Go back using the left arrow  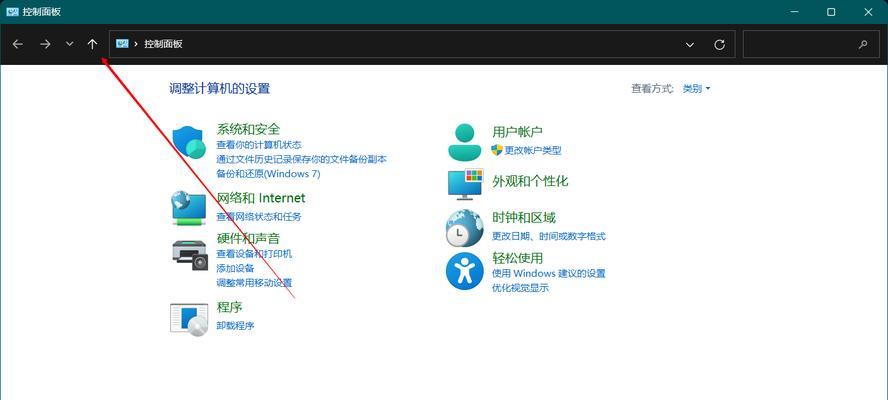coord(18,44)
